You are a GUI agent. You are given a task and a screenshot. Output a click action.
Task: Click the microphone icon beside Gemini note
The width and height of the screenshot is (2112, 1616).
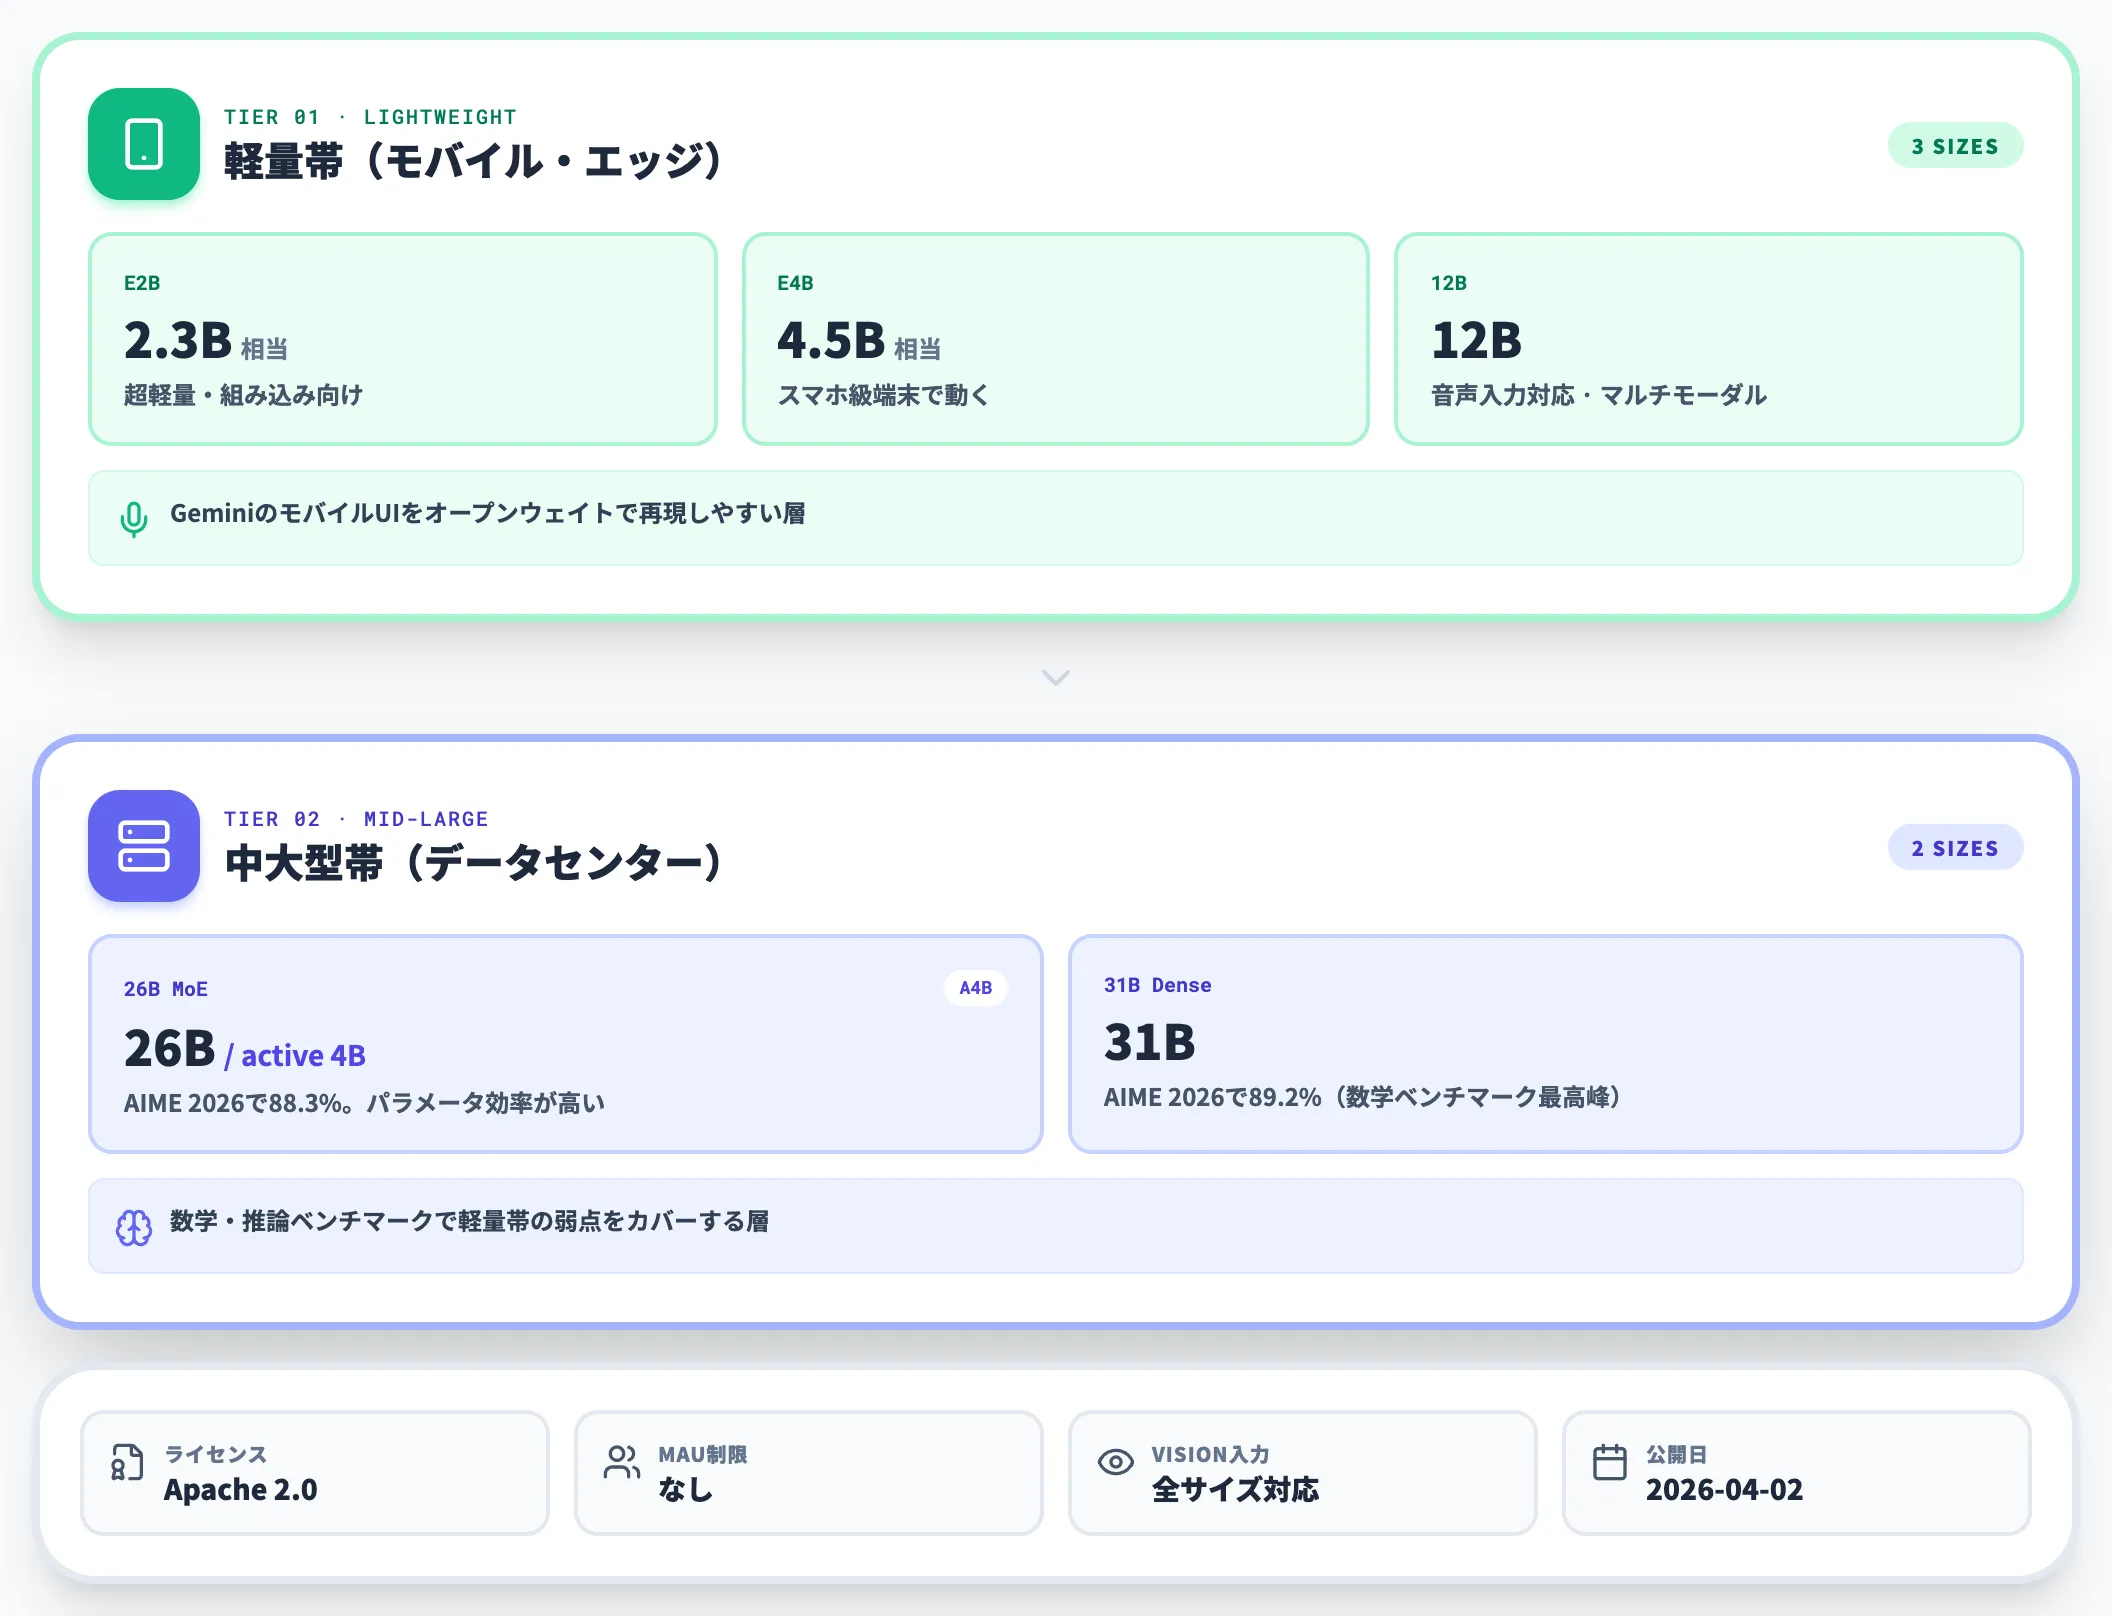click(x=134, y=519)
